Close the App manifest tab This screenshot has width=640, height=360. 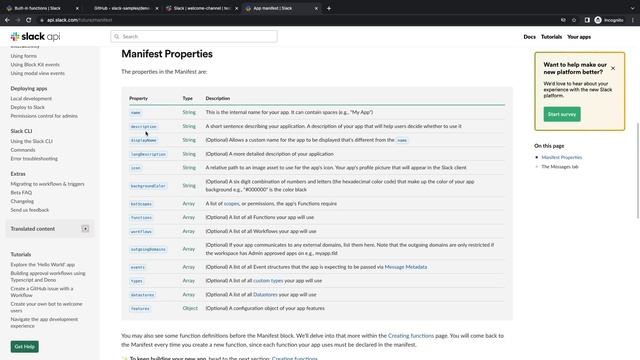pos(316,8)
